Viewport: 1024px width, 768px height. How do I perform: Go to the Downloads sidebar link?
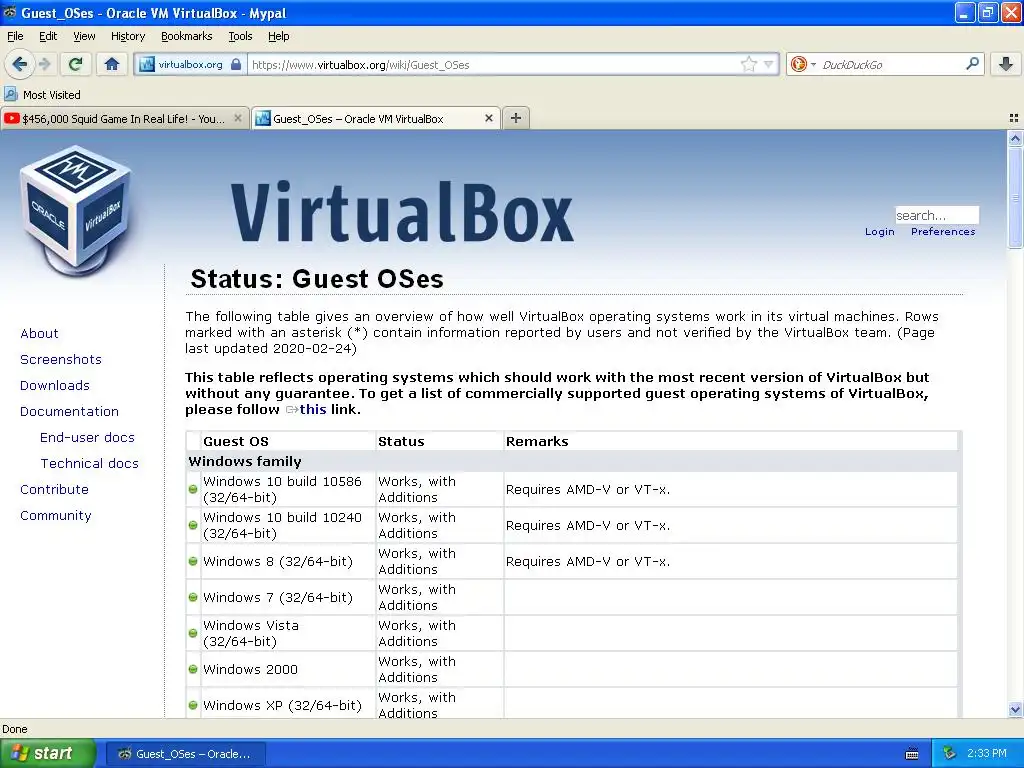point(55,385)
